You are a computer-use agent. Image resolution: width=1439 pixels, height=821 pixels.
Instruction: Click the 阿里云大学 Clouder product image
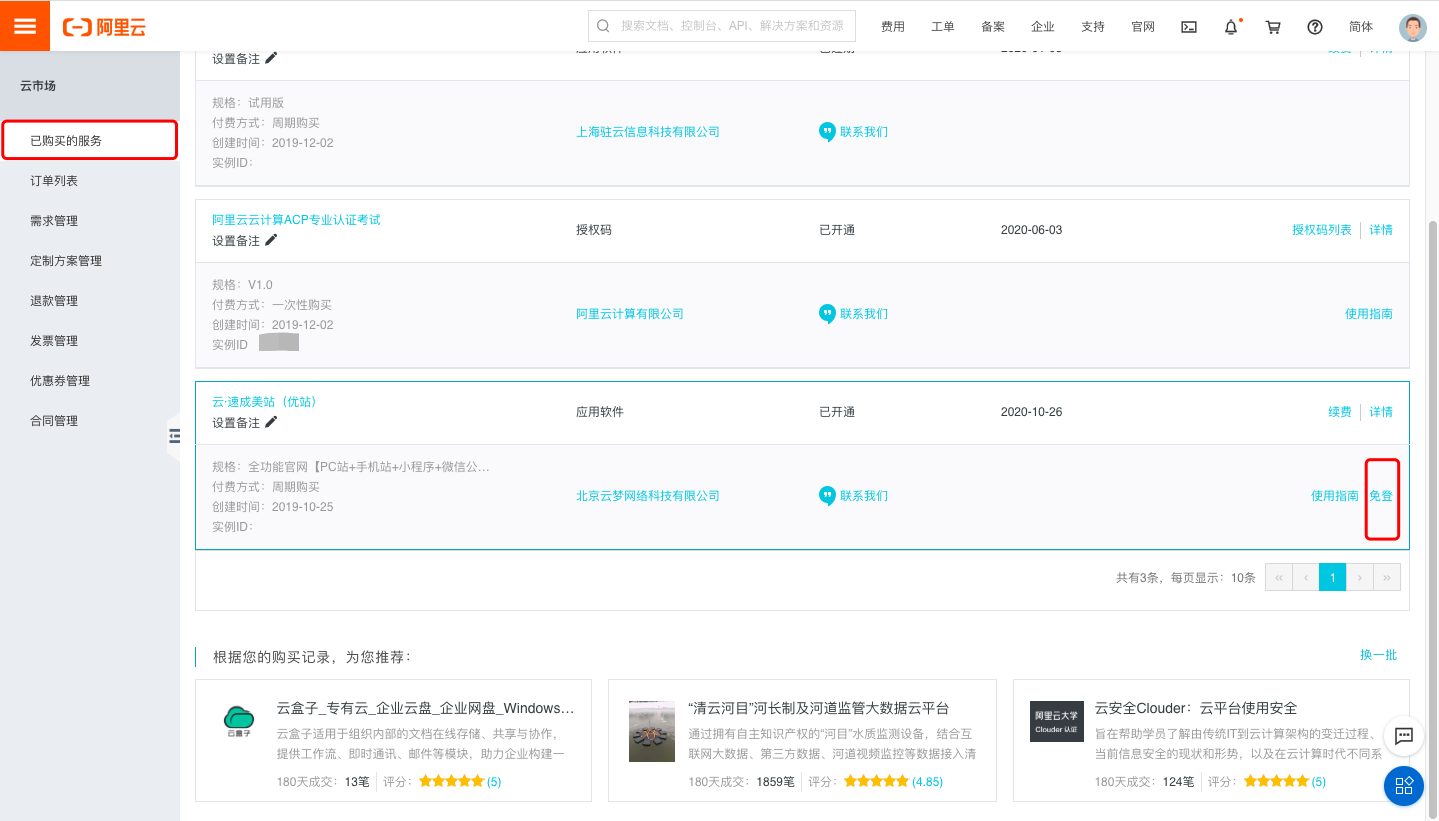1057,721
